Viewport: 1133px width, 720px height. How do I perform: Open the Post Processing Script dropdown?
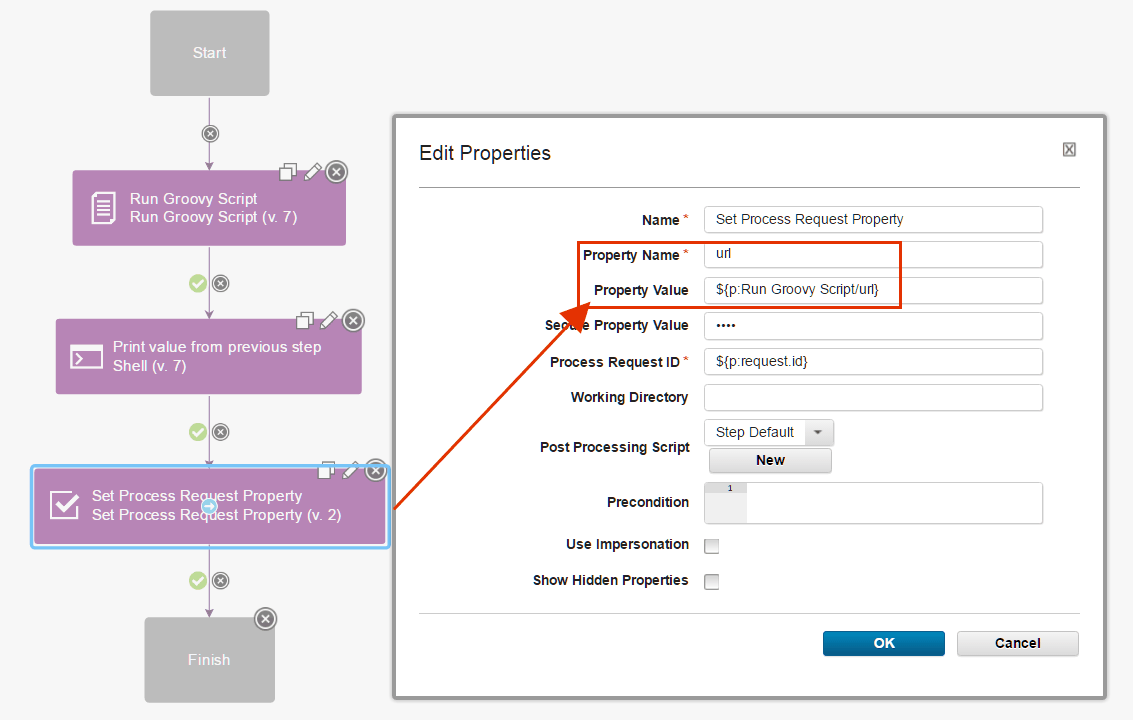[817, 432]
